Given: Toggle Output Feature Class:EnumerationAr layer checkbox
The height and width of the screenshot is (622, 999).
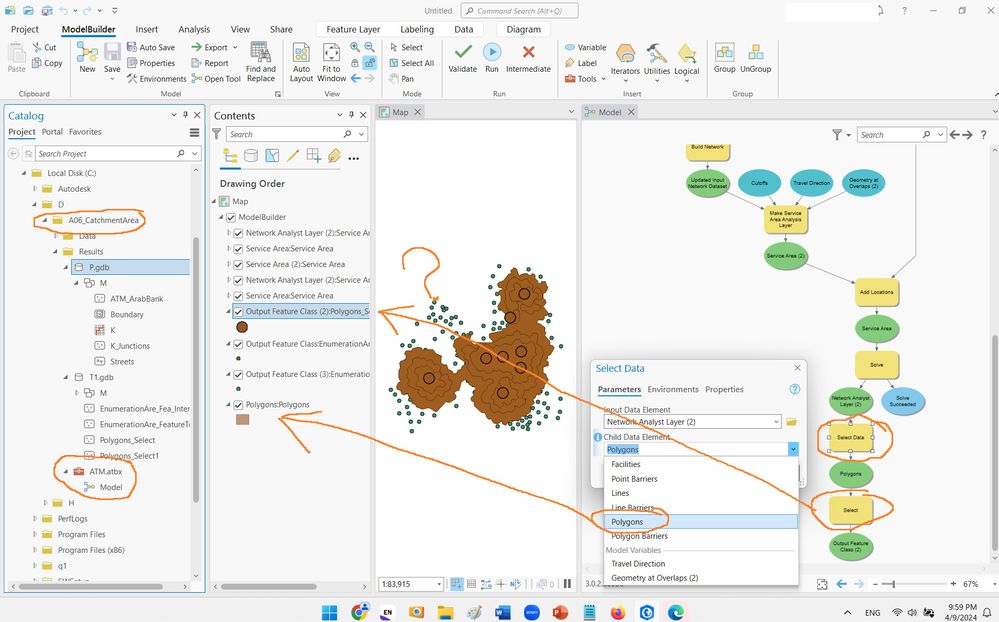Looking at the screenshot, I should point(238,344).
